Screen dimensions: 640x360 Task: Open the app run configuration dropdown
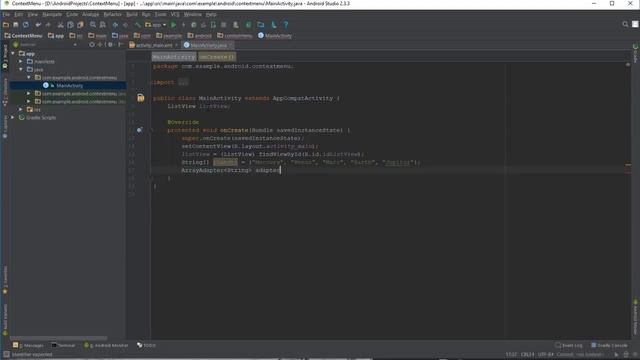pyautogui.click(x=156, y=25)
